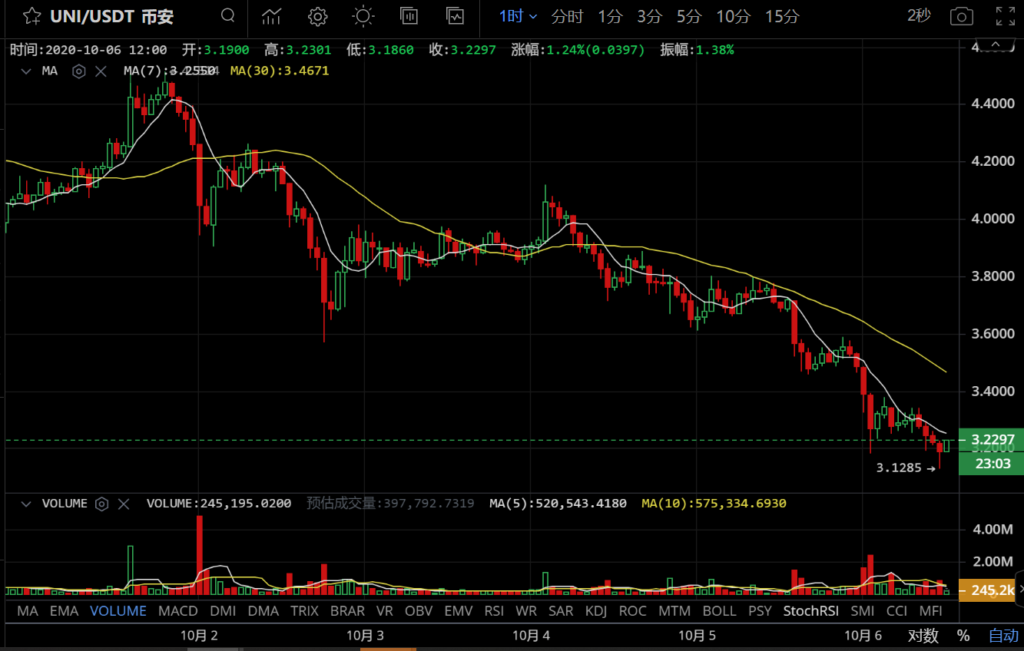Screen dimensions: 1024x651
Task: Switch to 分时 time-sharing view
Action: click(567, 16)
